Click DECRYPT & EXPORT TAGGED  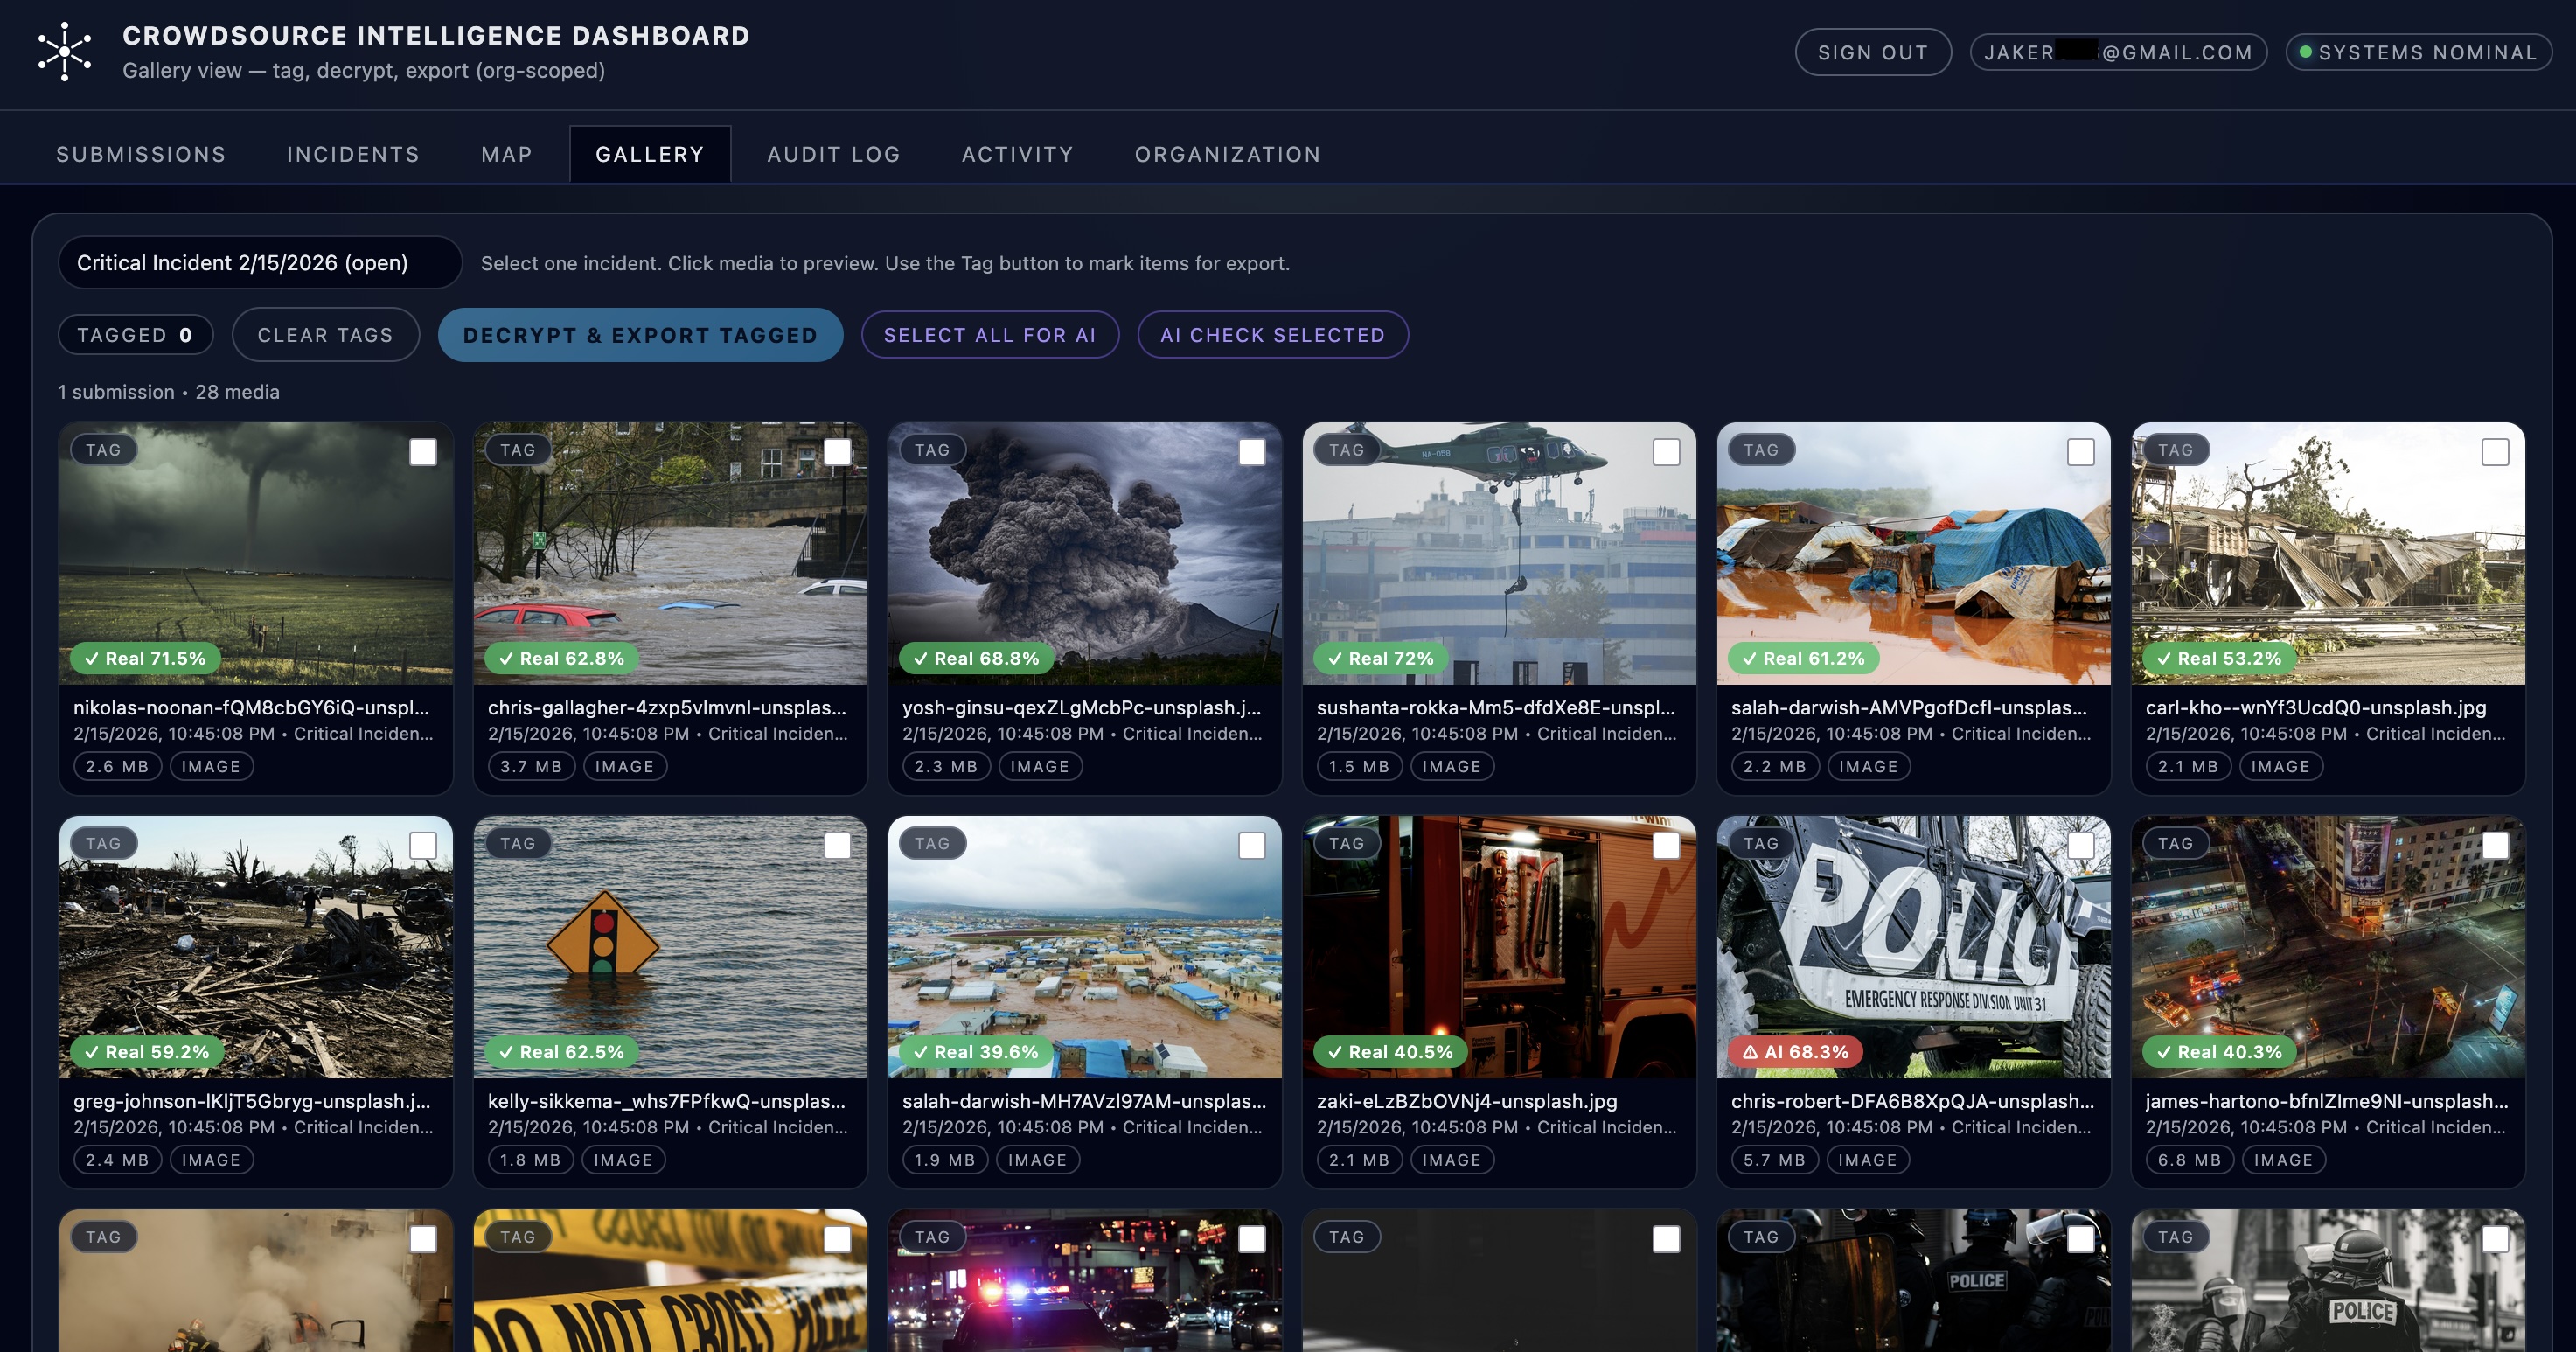click(640, 335)
